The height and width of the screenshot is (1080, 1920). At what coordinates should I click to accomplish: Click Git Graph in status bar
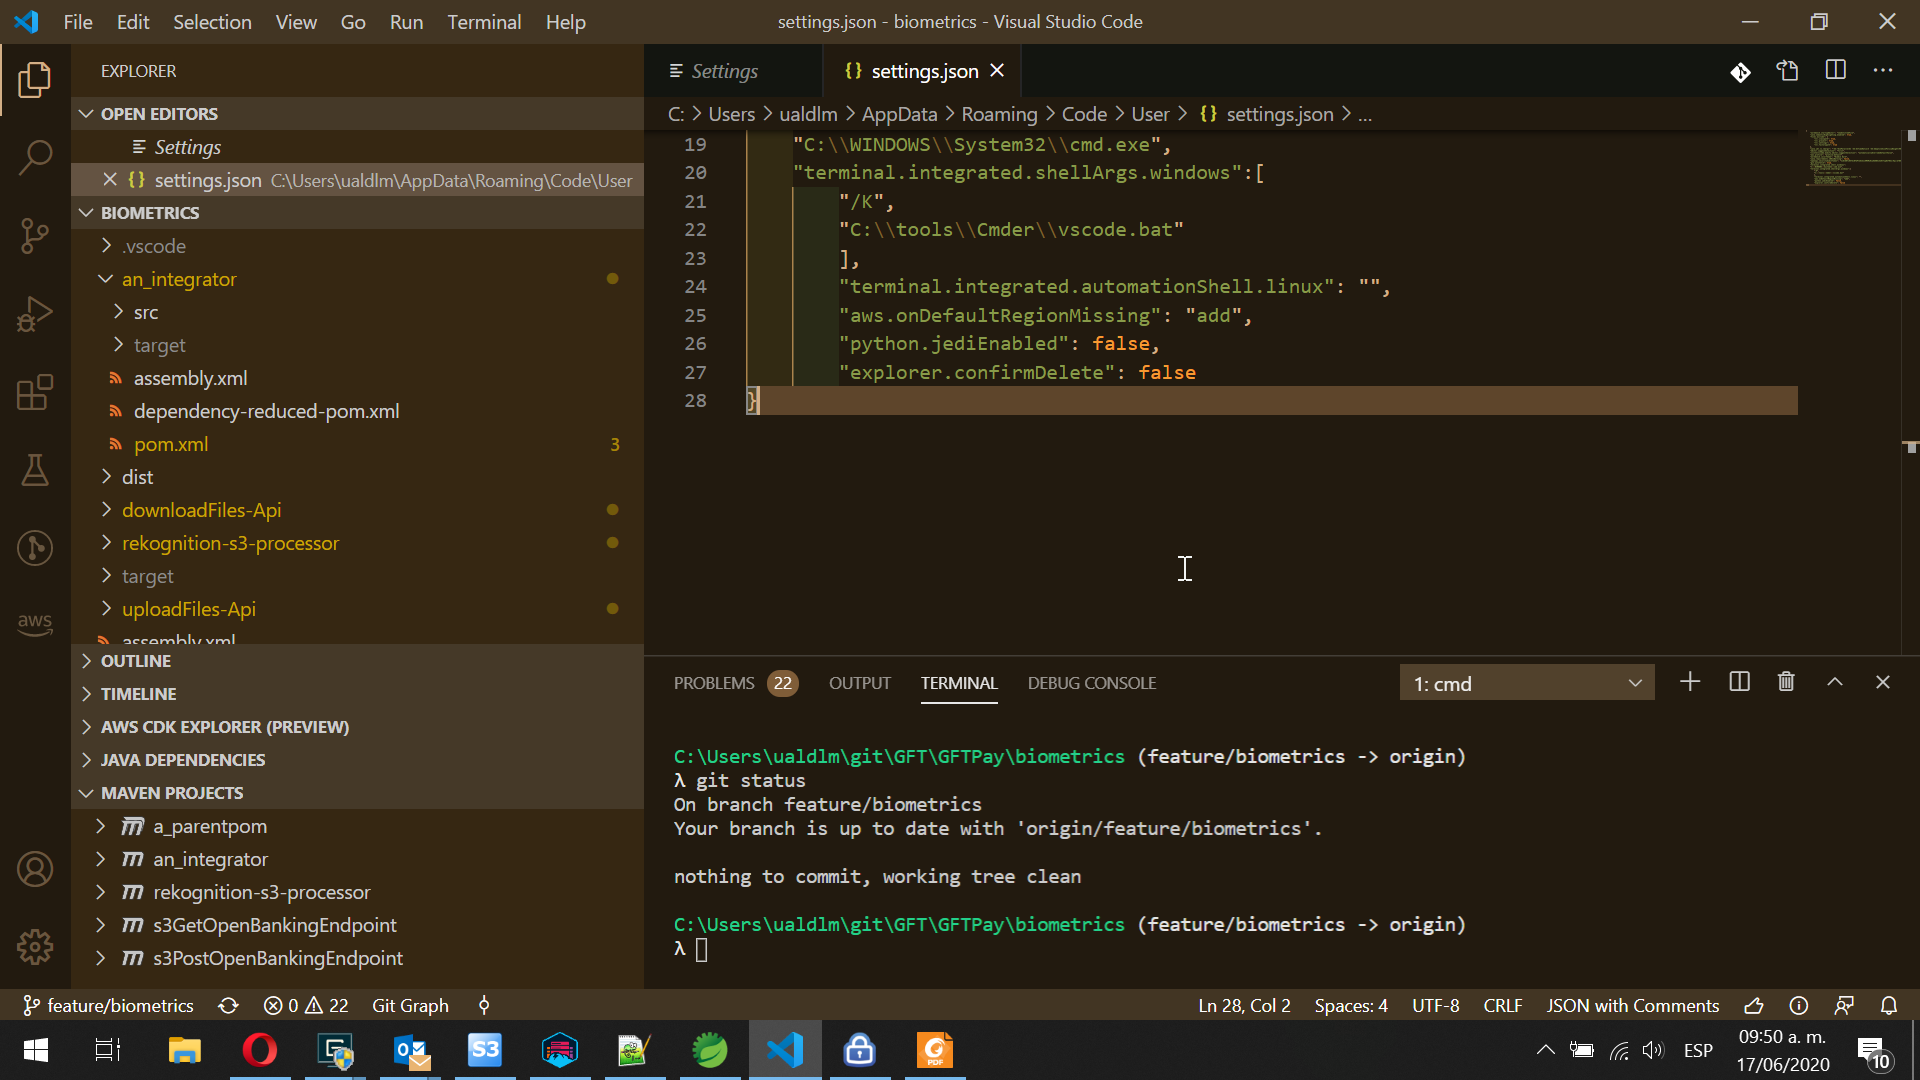point(410,1005)
